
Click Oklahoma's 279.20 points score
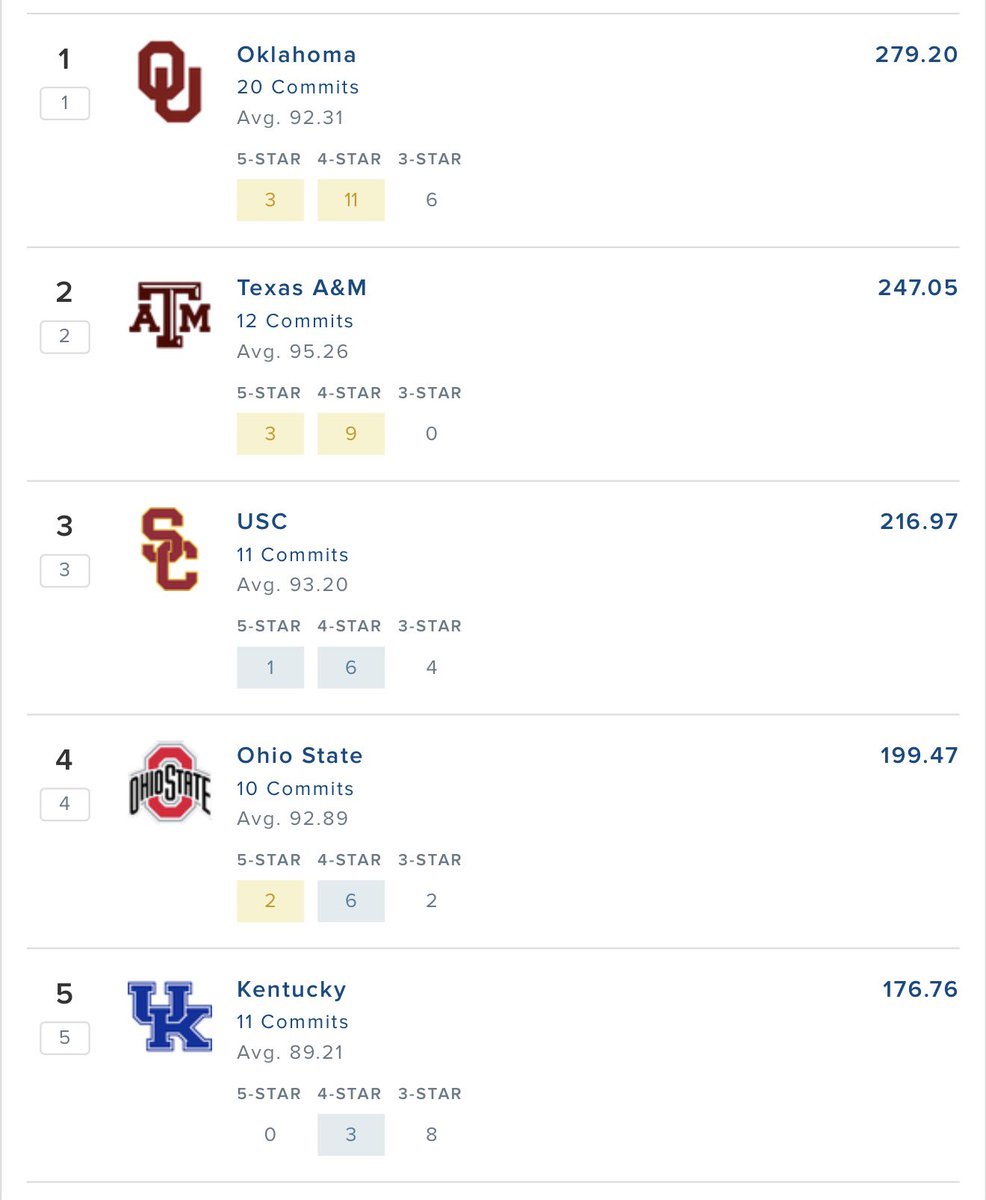(916, 54)
